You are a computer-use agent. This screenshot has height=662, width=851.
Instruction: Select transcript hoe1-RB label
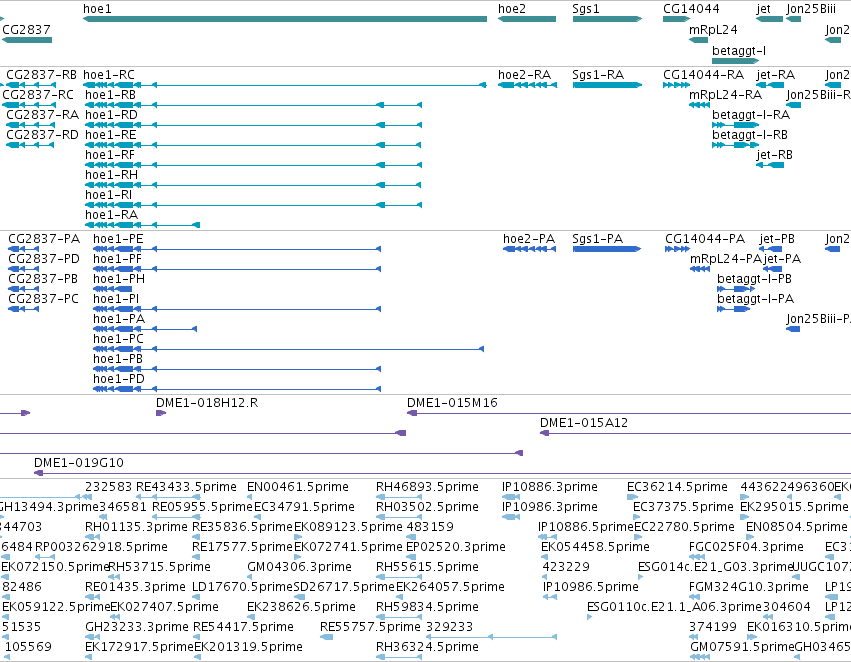pyautogui.click(x=110, y=95)
